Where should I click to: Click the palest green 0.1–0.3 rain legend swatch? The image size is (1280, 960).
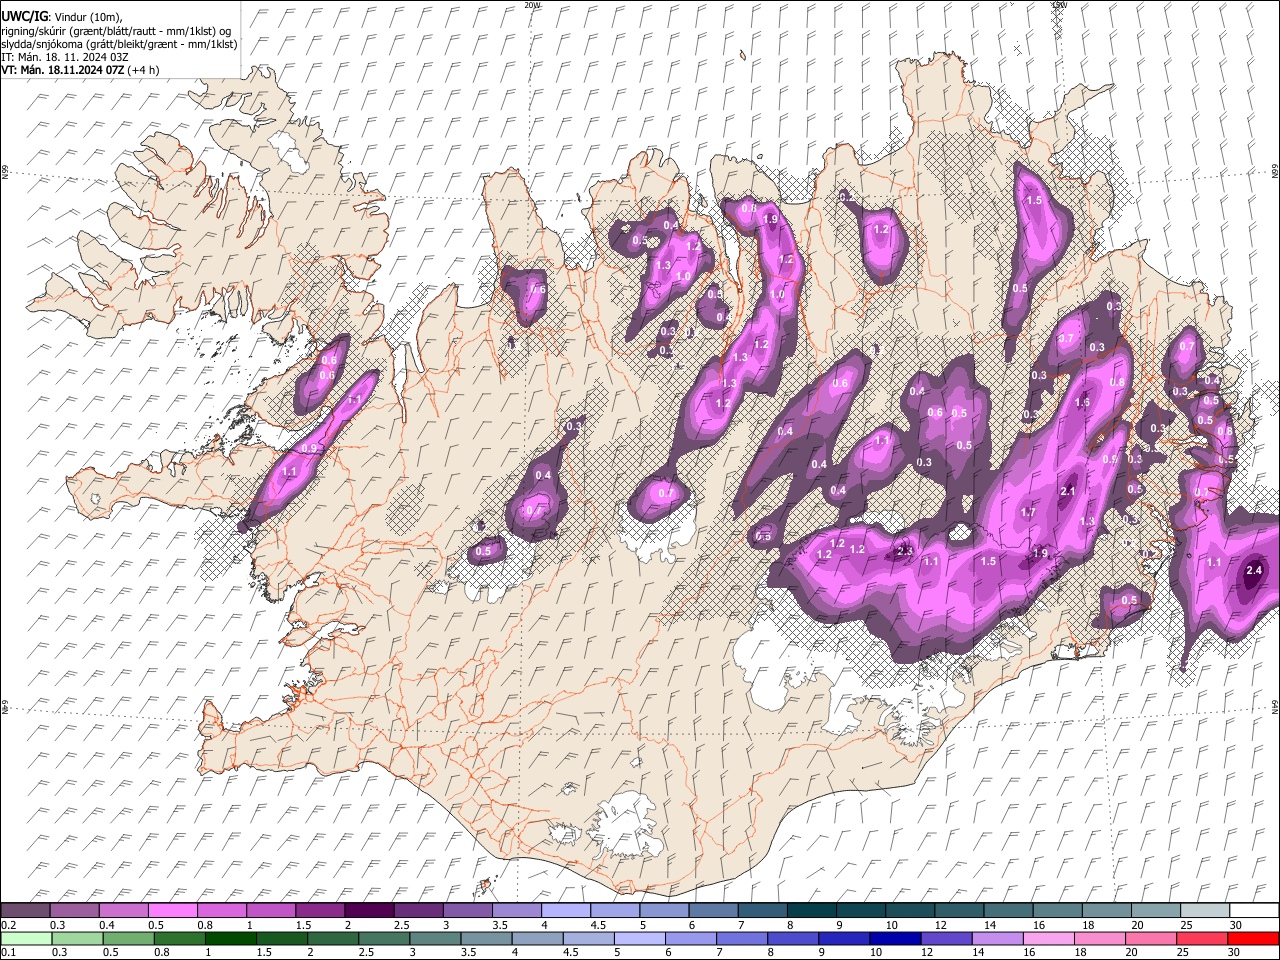pos(26,939)
